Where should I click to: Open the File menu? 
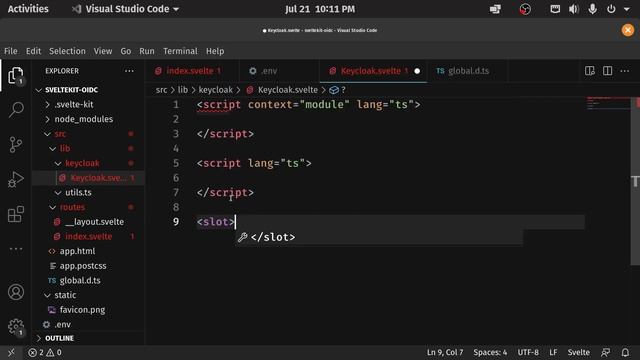pyautogui.click(x=11, y=51)
